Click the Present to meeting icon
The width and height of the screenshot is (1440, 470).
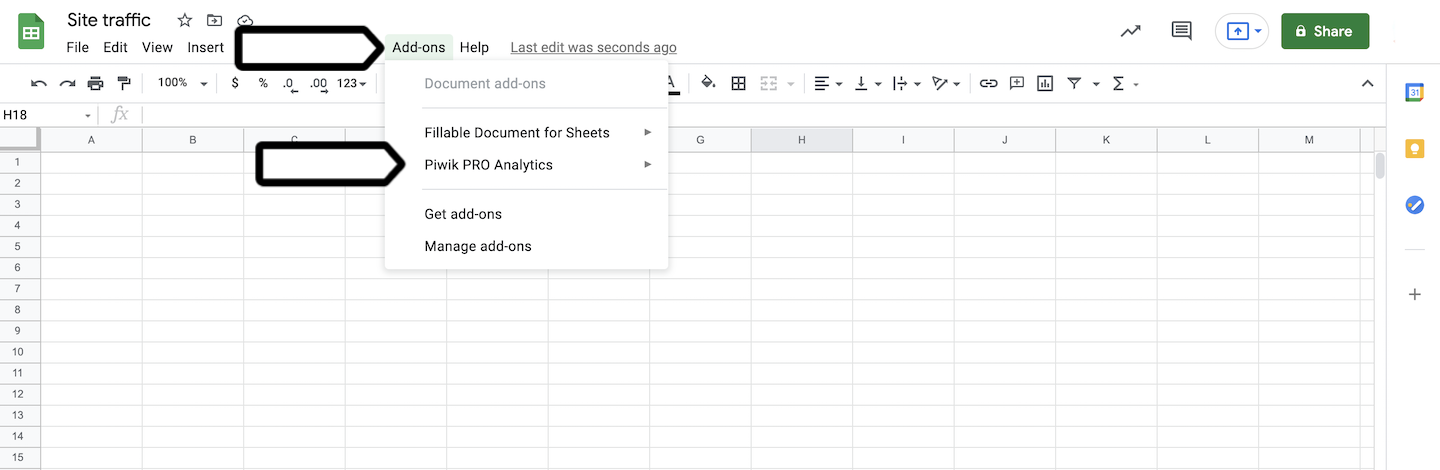1237,31
